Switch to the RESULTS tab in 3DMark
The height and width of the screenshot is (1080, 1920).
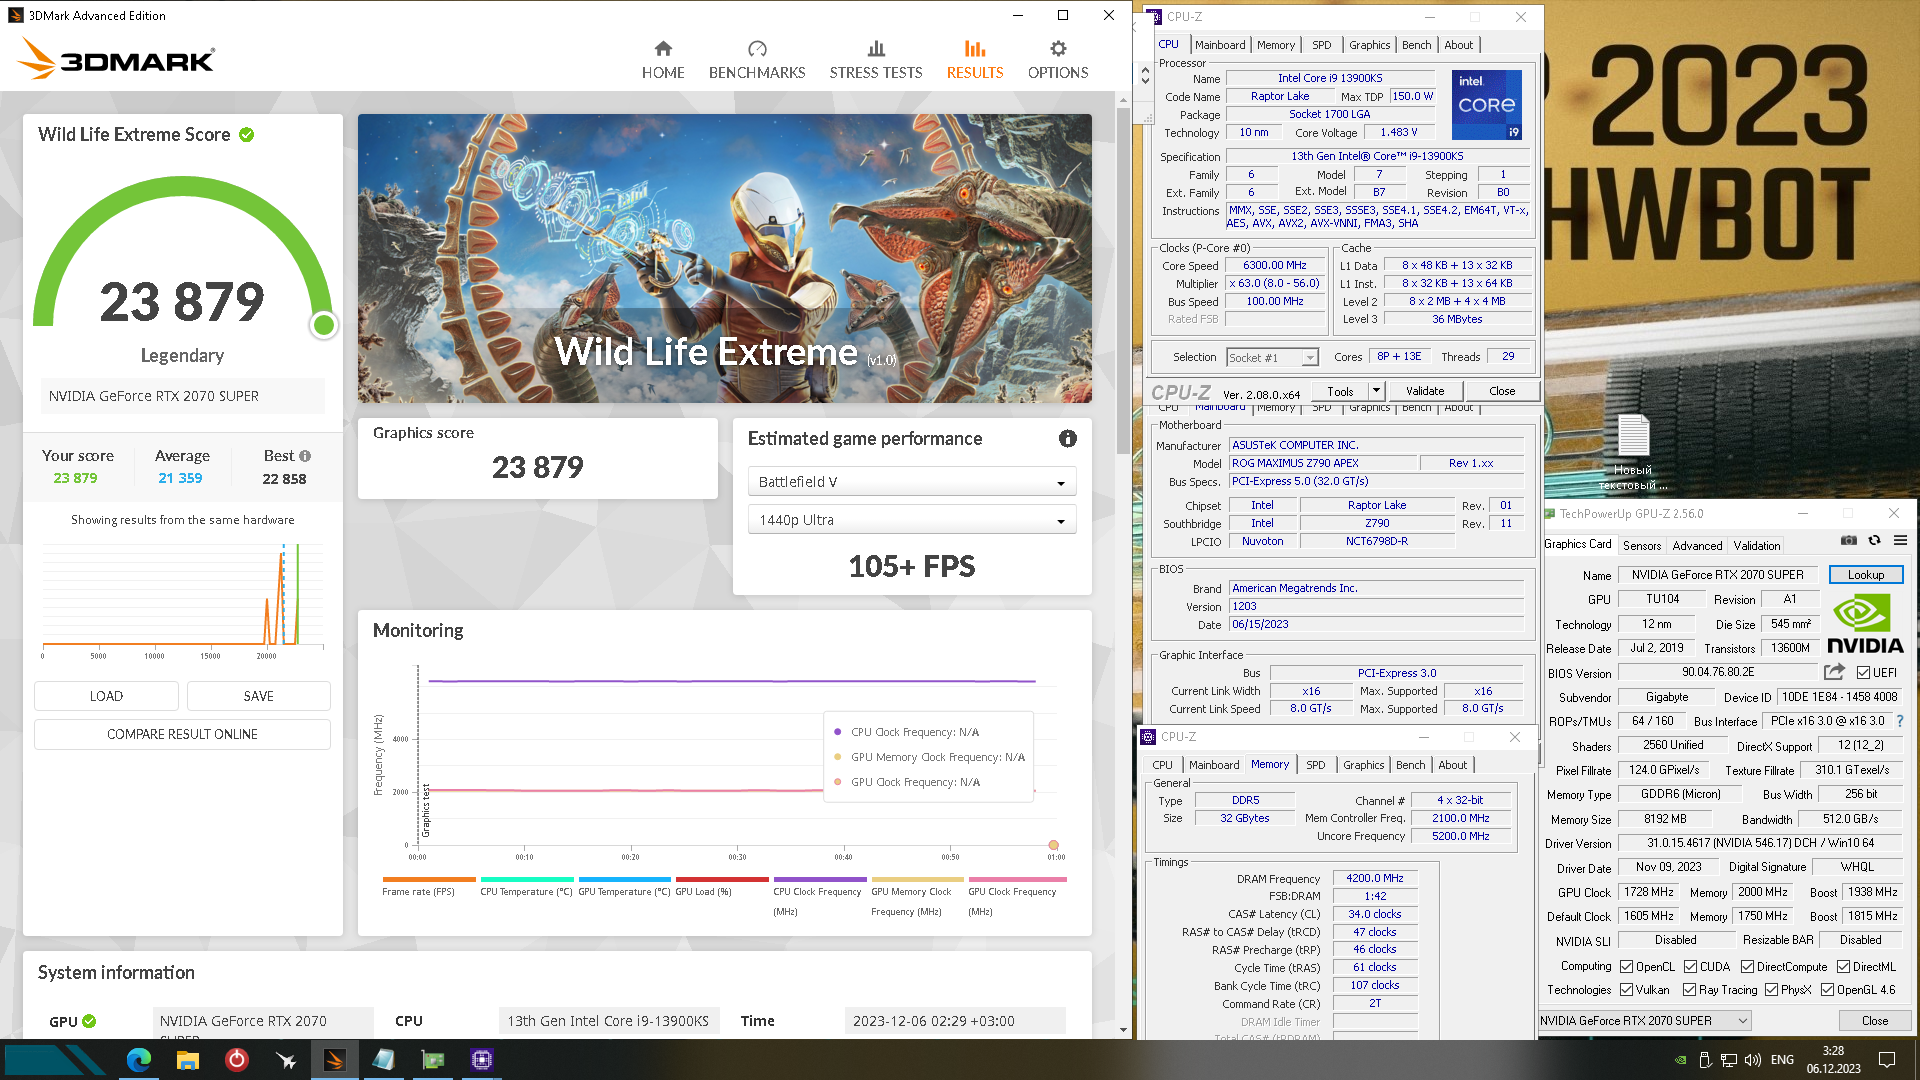click(975, 60)
